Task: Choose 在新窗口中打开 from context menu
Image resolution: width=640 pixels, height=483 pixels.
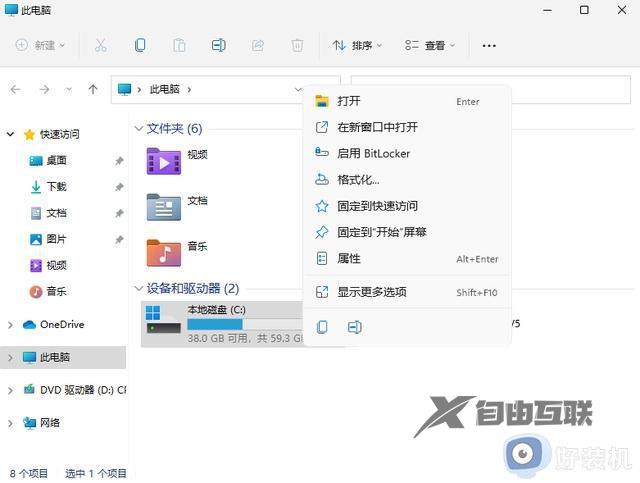Action: (407, 127)
